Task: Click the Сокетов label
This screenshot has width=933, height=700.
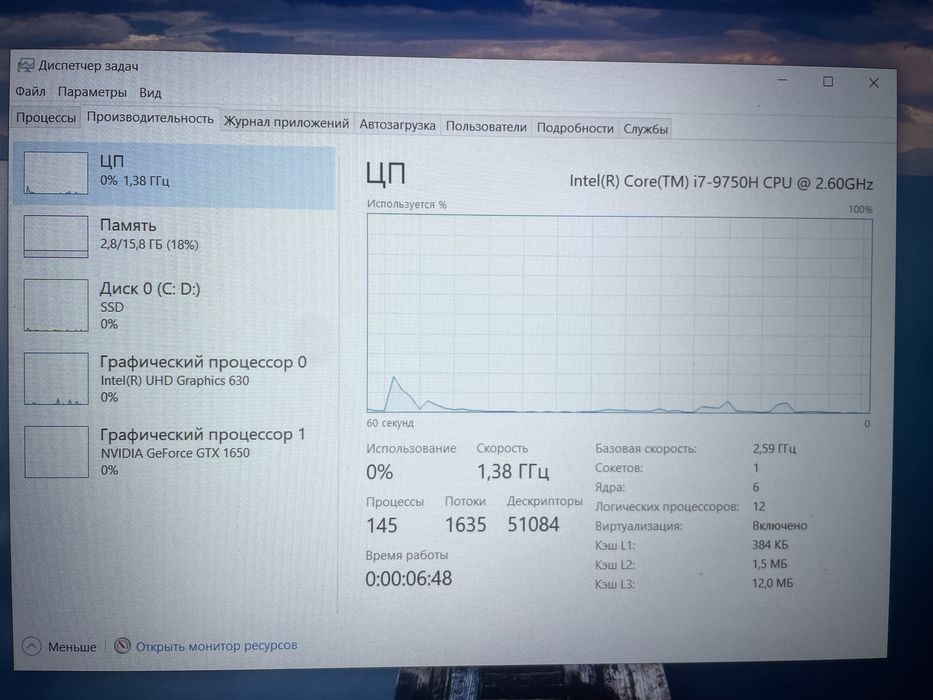Action: (x=619, y=468)
